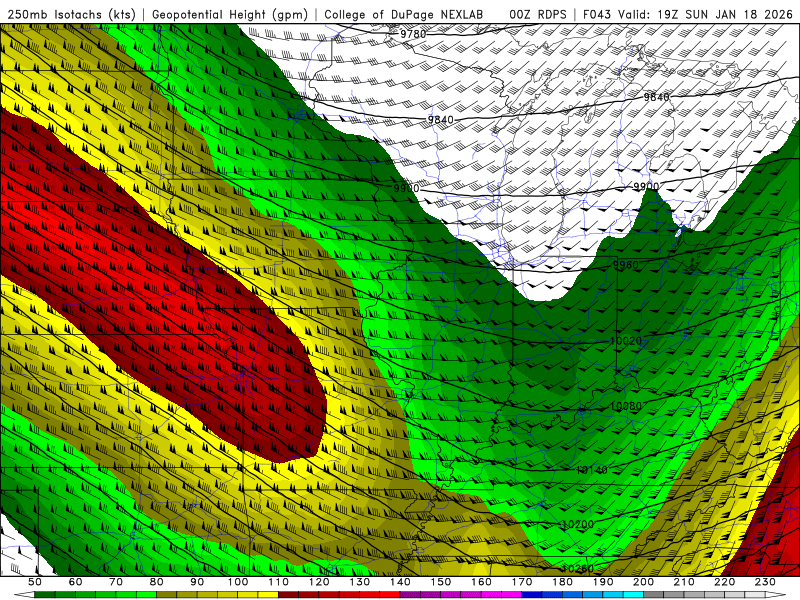Click the 10260 height contour label
This screenshot has width=800, height=600.
click(x=578, y=568)
